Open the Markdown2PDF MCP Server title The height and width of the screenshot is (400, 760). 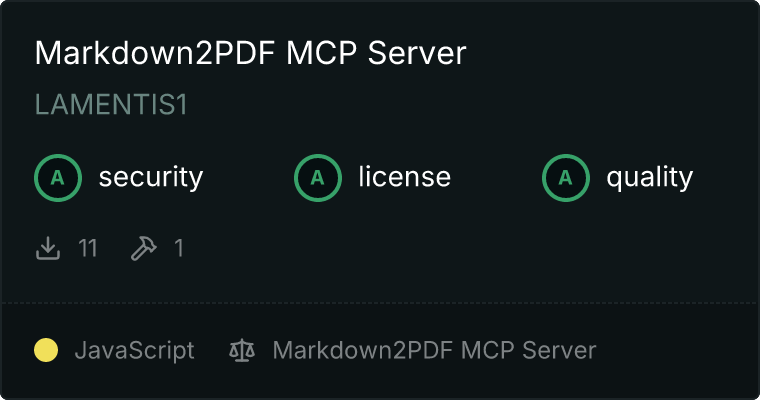click(x=250, y=53)
